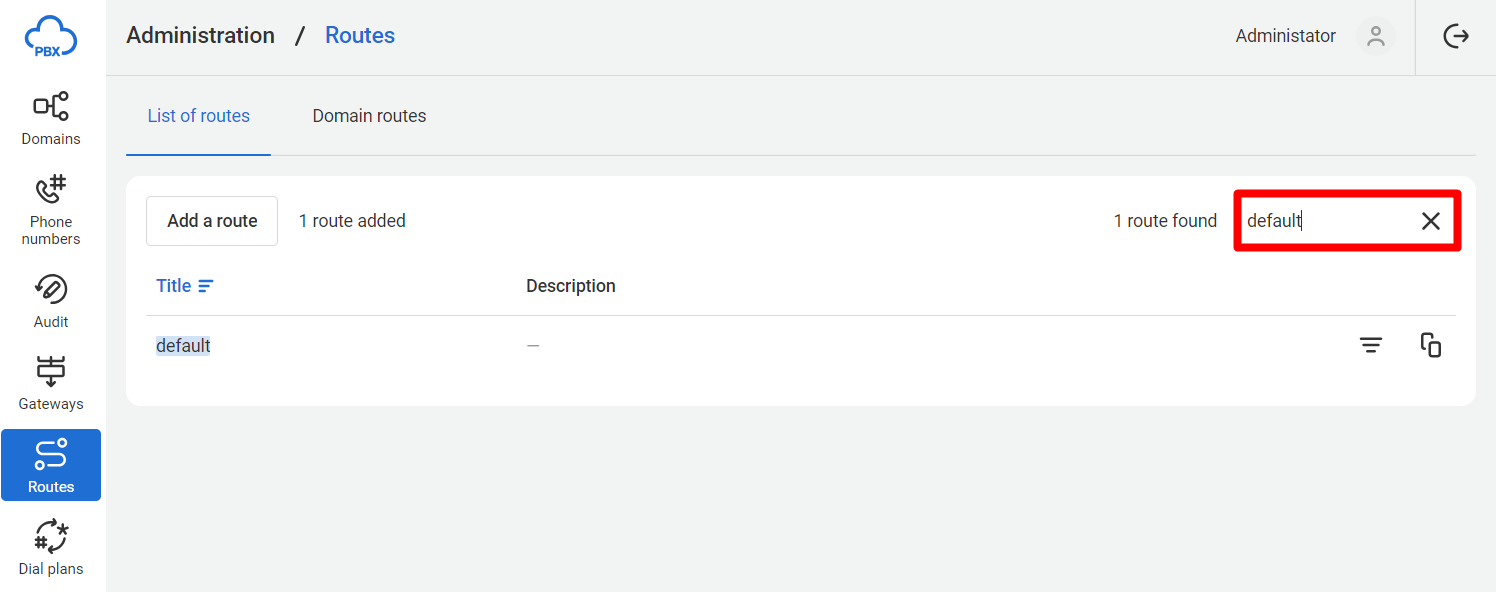Viewport: 1496px width, 592px height.
Task: Open rules list icon for default route
Action: (1371, 345)
